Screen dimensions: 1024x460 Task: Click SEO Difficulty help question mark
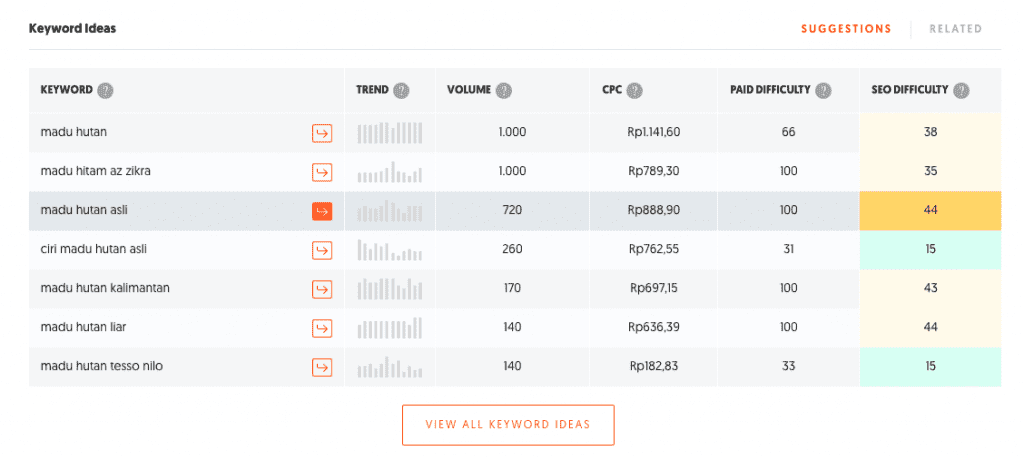coord(960,90)
